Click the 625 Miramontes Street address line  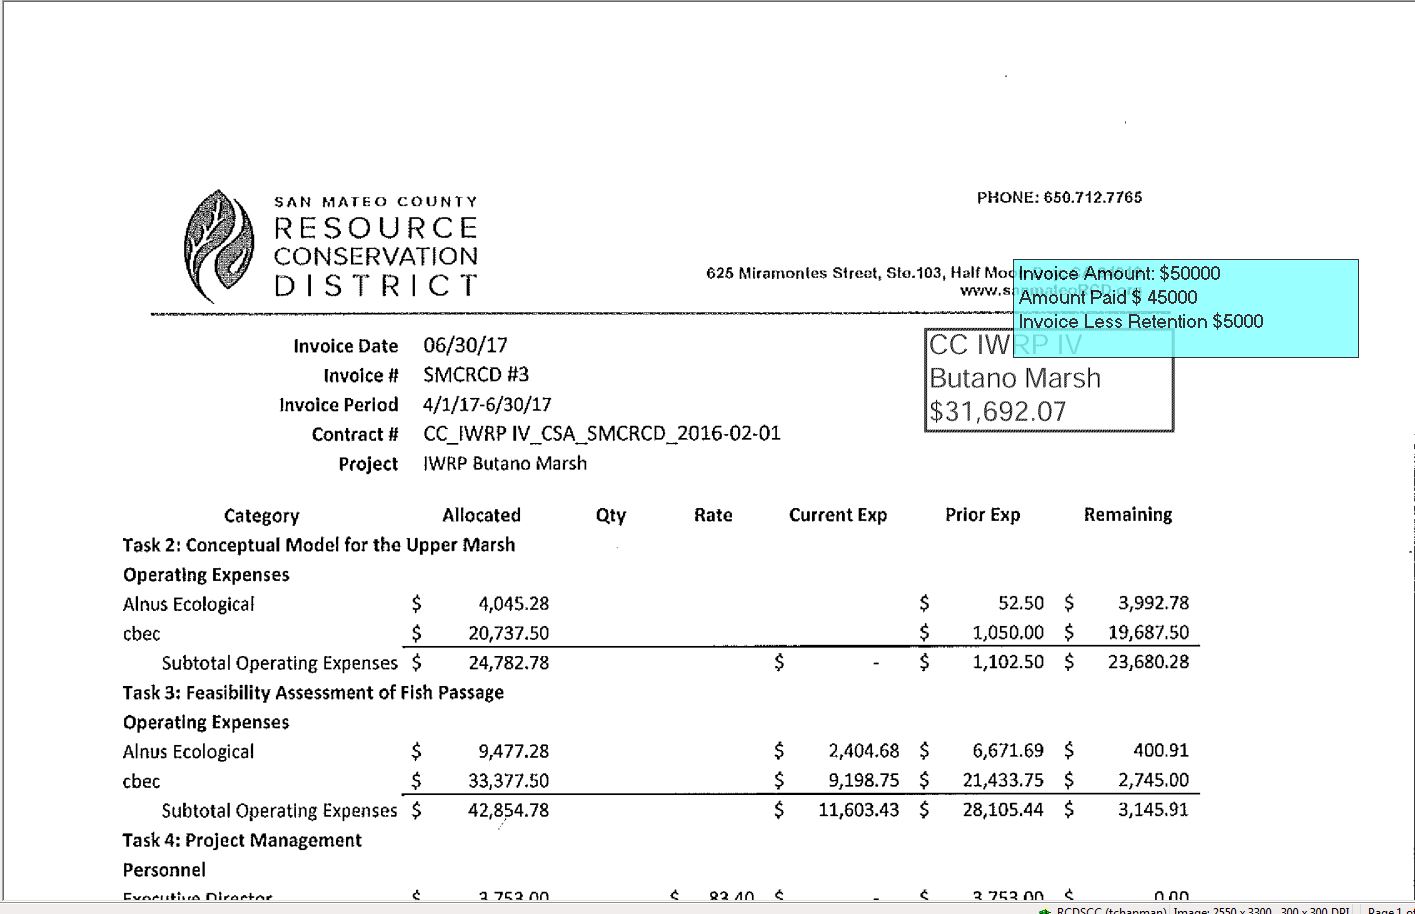tap(859, 272)
